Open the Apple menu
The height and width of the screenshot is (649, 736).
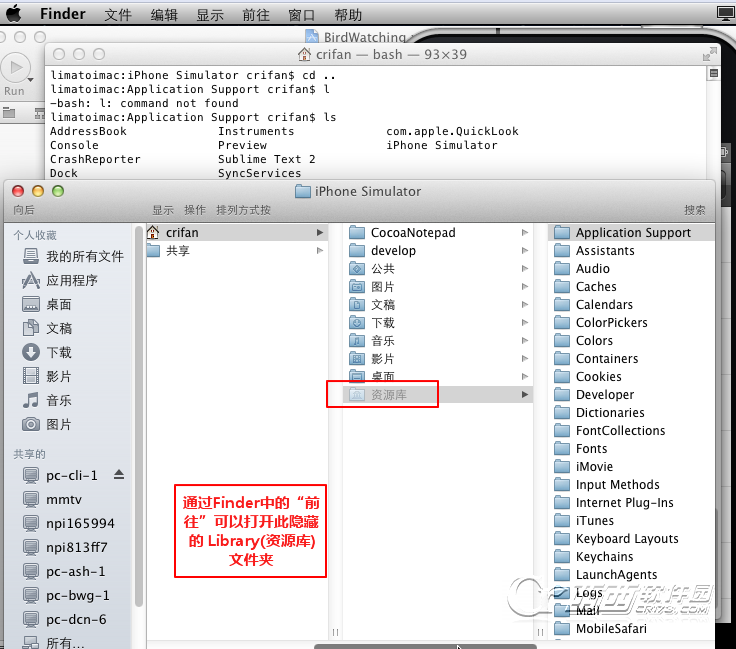coord(14,14)
